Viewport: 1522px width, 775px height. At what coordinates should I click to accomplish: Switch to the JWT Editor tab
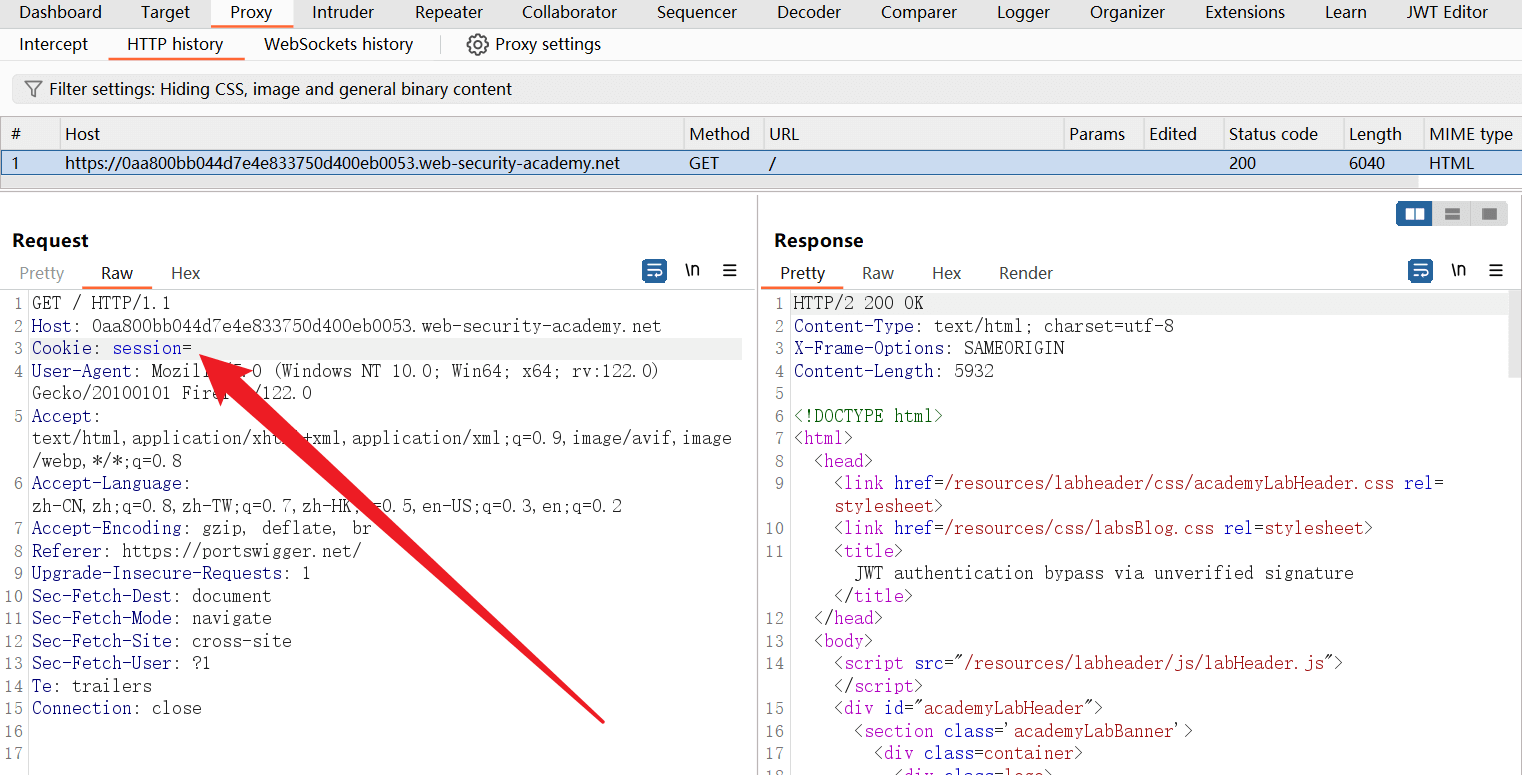pyautogui.click(x=1447, y=13)
